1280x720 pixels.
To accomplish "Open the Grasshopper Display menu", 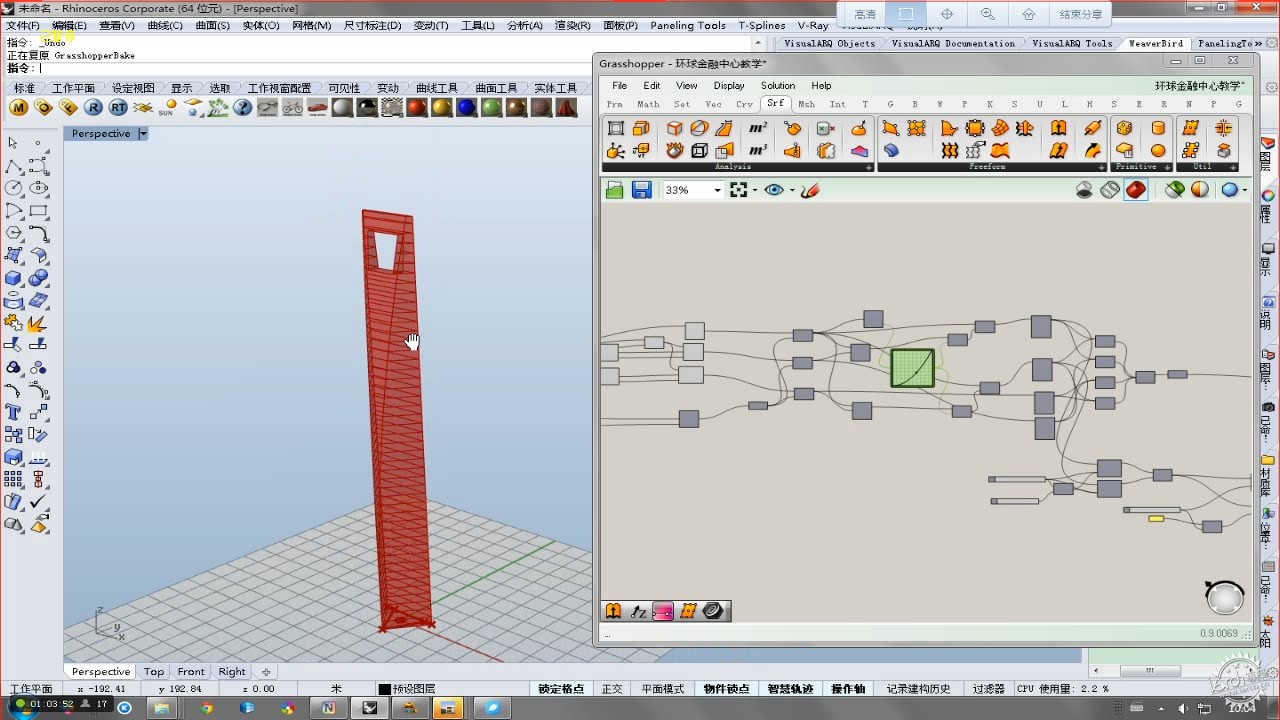I will (729, 86).
